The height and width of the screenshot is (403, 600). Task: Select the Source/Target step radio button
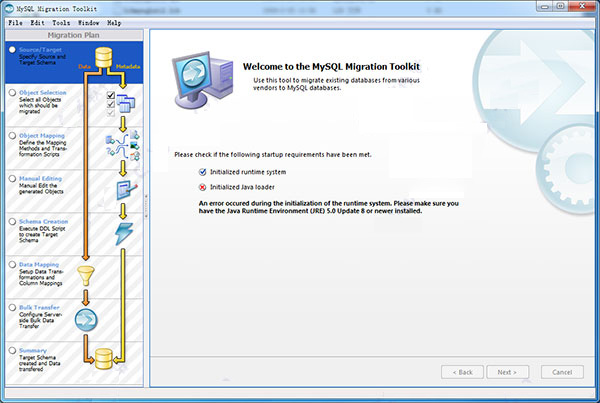[12, 50]
